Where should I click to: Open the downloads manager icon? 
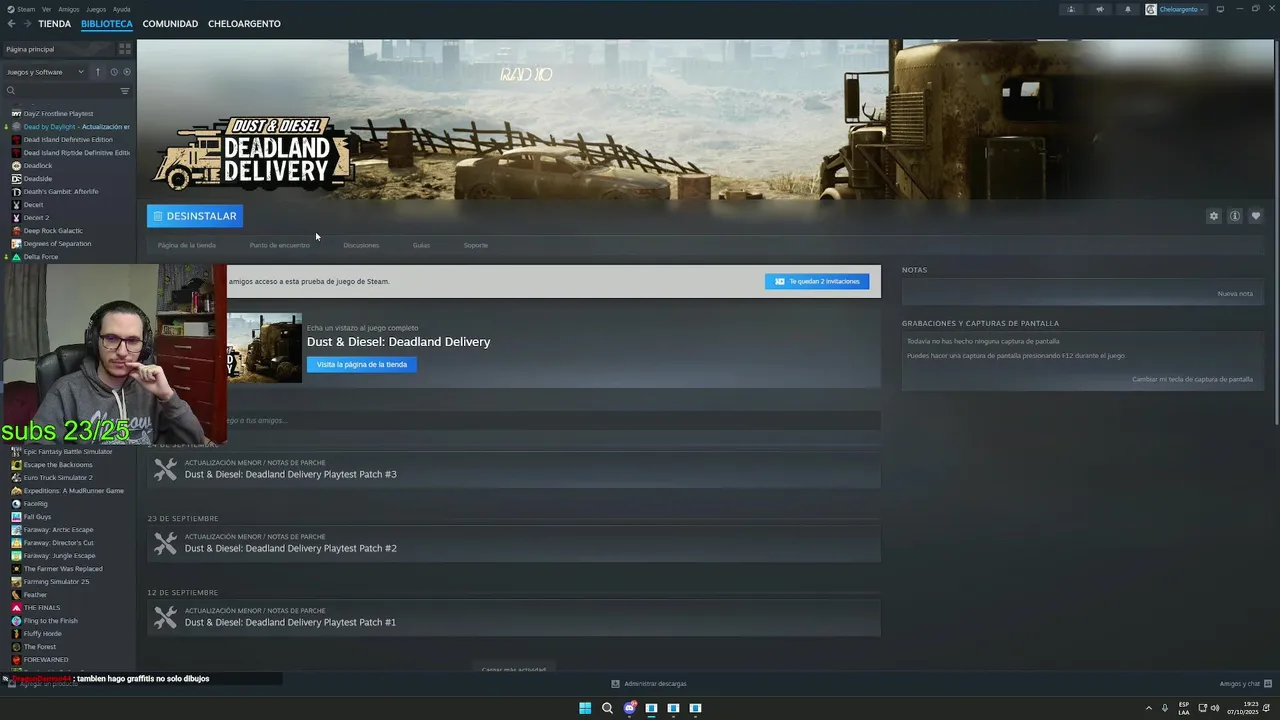[x=615, y=684]
